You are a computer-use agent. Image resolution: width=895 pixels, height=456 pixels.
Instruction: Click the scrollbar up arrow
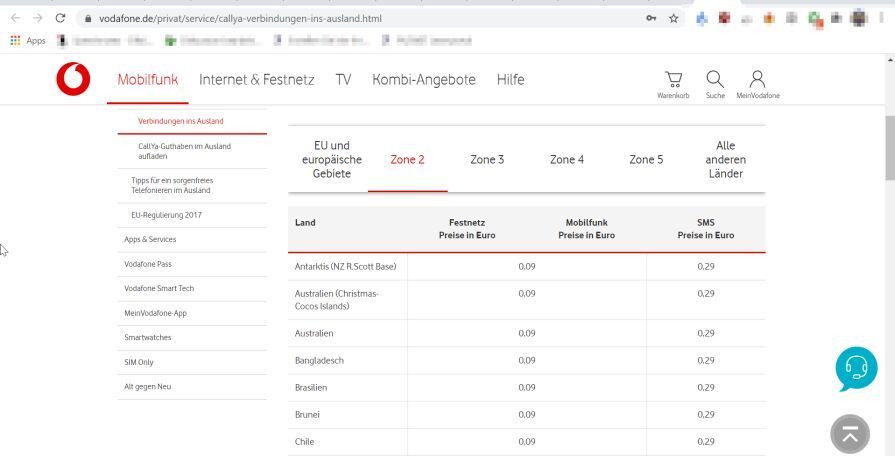[x=890, y=59]
